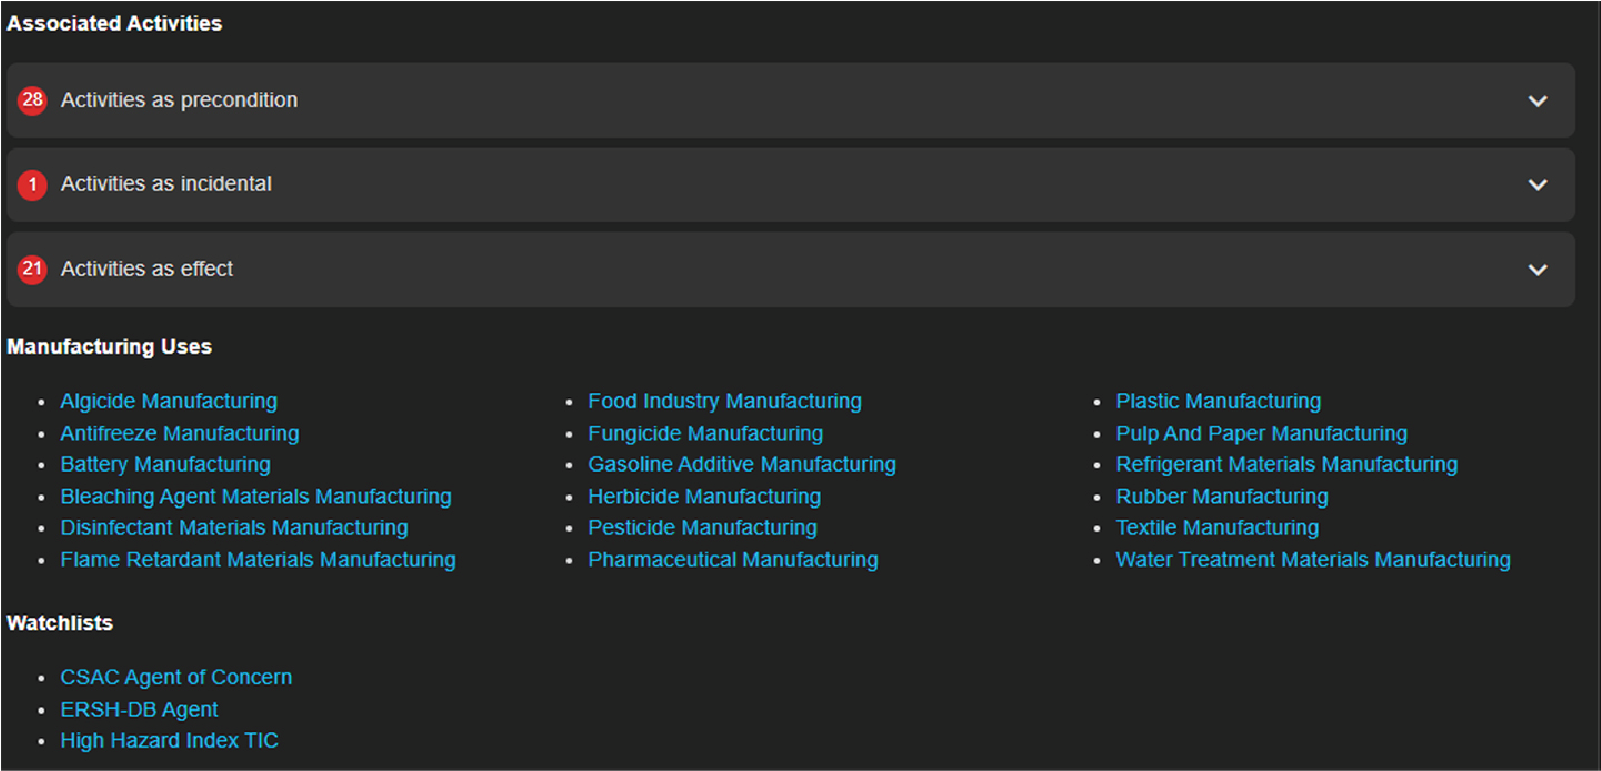Open Rubber Manufacturing link
This screenshot has height=771, width=1601.
coord(1222,496)
